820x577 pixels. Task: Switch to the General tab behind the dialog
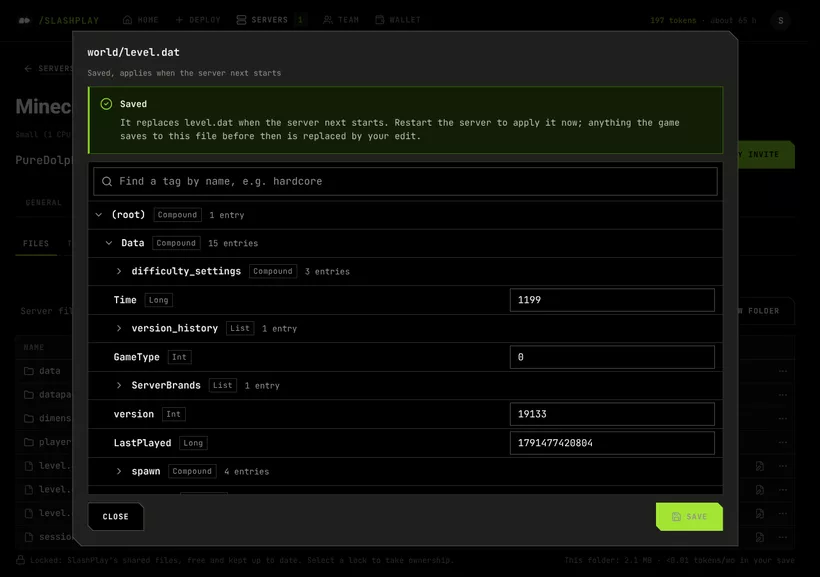click(x=43, y=203)
